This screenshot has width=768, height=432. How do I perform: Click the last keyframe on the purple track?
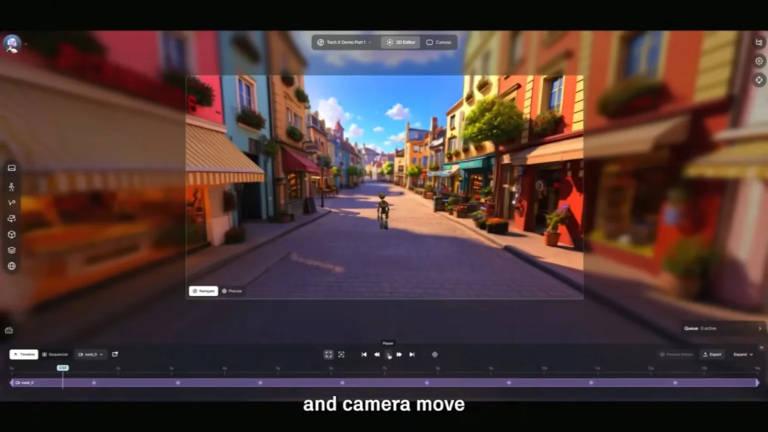[675, 383]
